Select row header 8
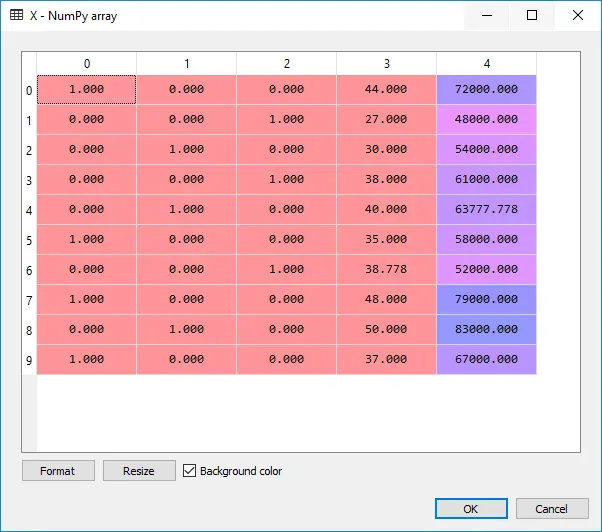Viewport: 602px width, 532px height. click(29, 330)
